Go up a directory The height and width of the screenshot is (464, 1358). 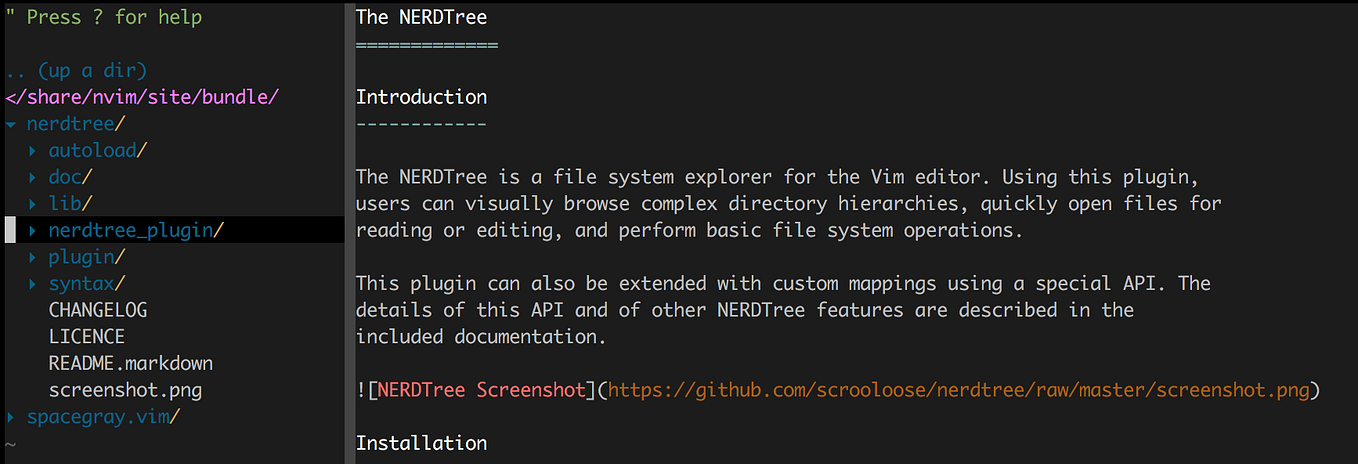coord(76,71)
